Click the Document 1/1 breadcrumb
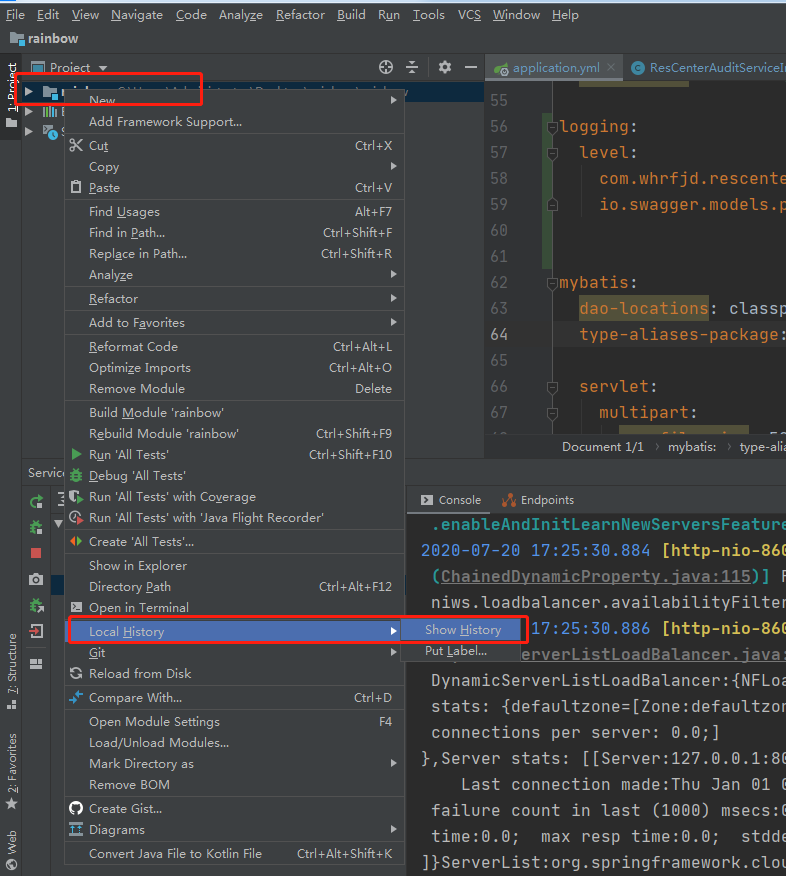 point(603,447)
